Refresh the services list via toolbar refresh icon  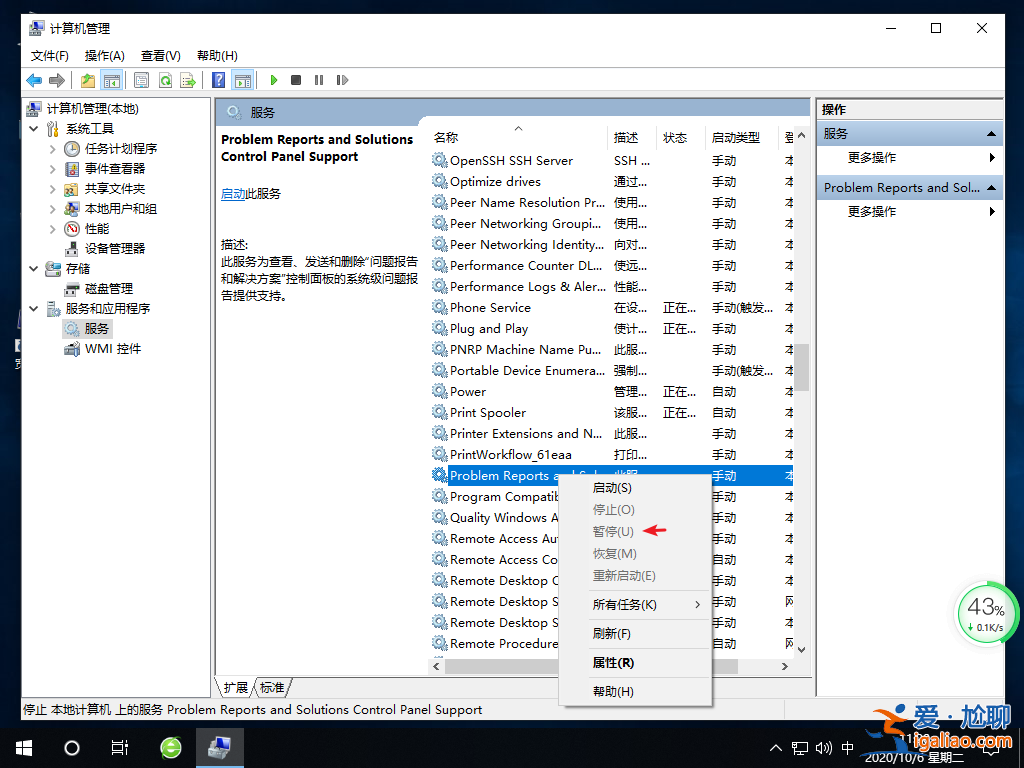165,80
